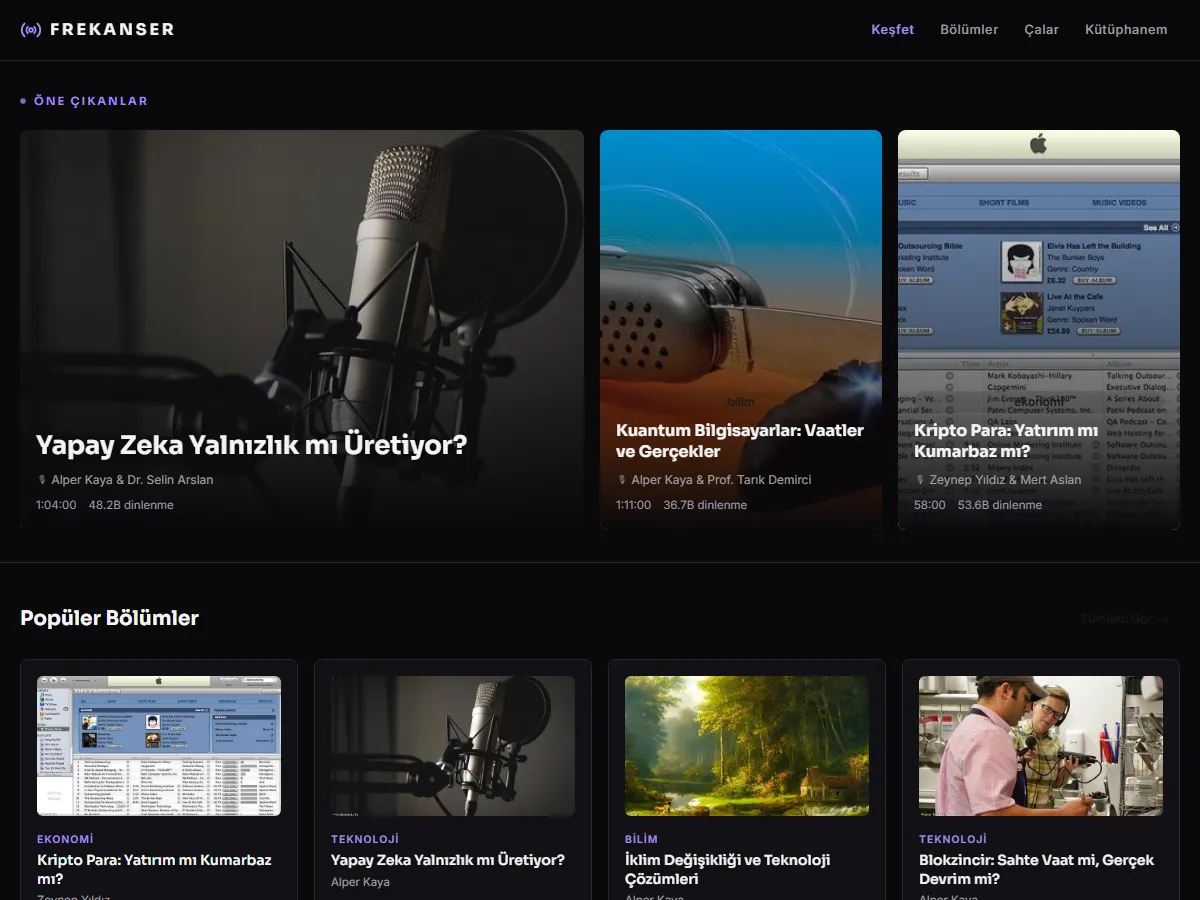Click hosts Alper Kaya & Dr. Selin Arslan
Screen dimensions: 1200x900
(132, 480)
